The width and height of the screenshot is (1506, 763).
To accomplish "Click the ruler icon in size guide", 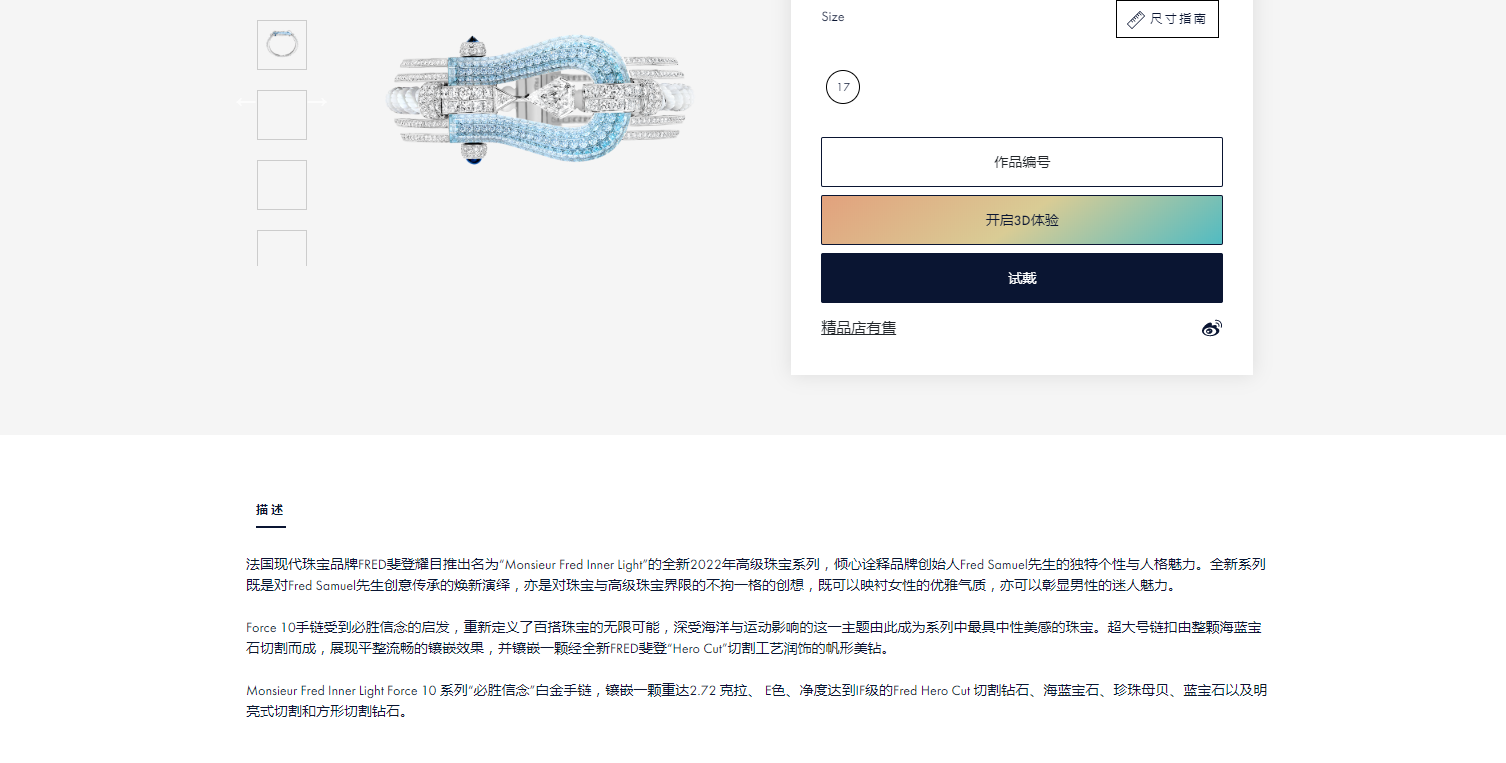I will pyautogui.click(x=1135, y=19).
